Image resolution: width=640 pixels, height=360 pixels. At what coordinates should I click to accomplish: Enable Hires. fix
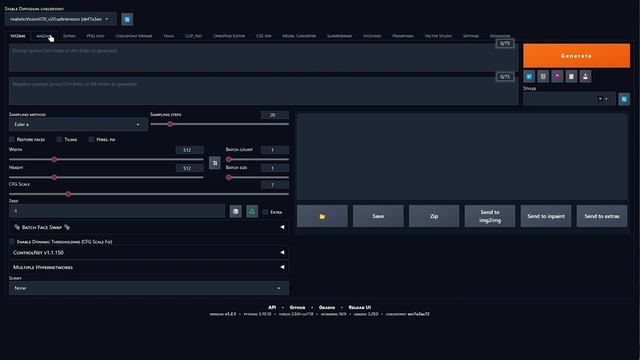tap(91, 140)
